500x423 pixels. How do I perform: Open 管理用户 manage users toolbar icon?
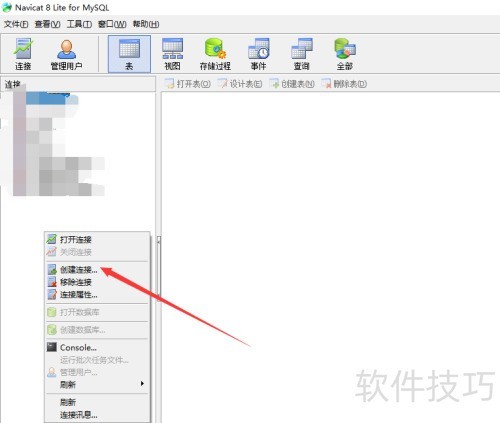pos(66,54)
